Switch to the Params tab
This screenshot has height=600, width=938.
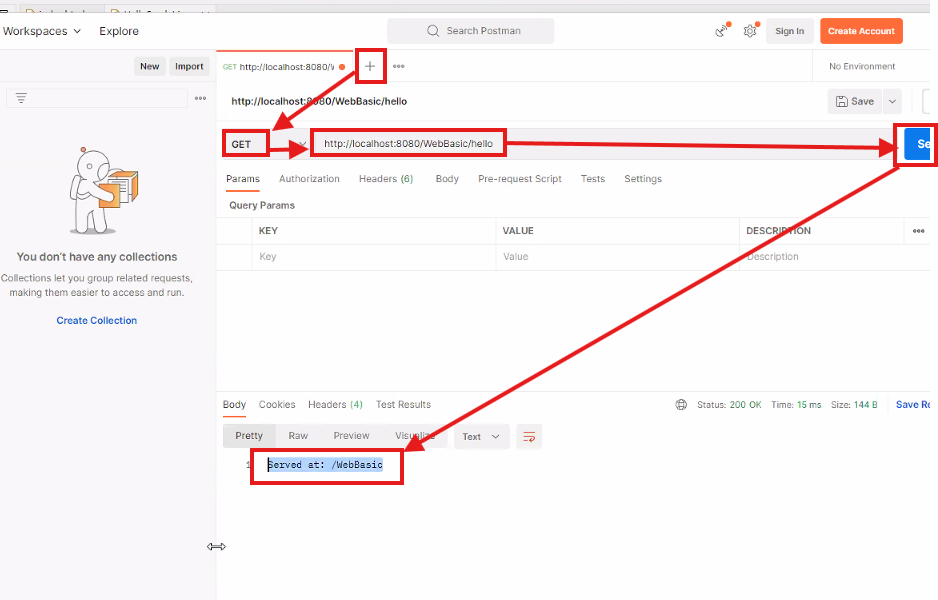pyautogui.click(x=243, y=179)
